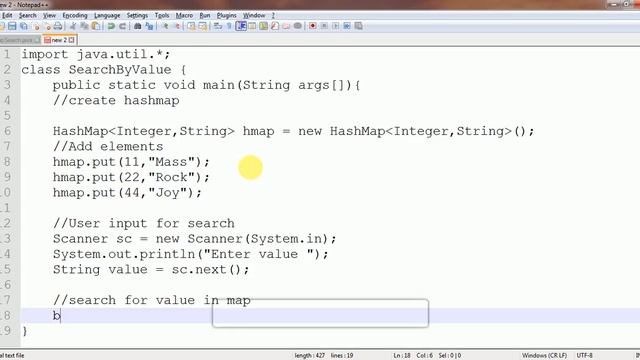Click 'Windows (CR LF)' line ending indicator
Screen dimensions: 640x360
pos(544,356)
